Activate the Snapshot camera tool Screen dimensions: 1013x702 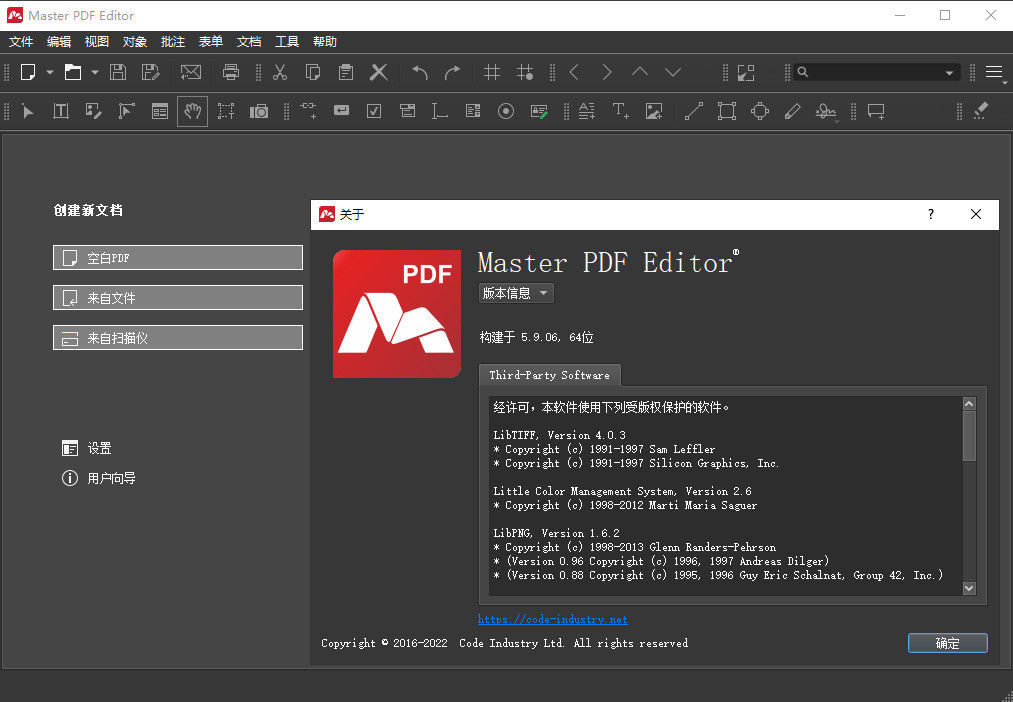click(x=259, y=111)
